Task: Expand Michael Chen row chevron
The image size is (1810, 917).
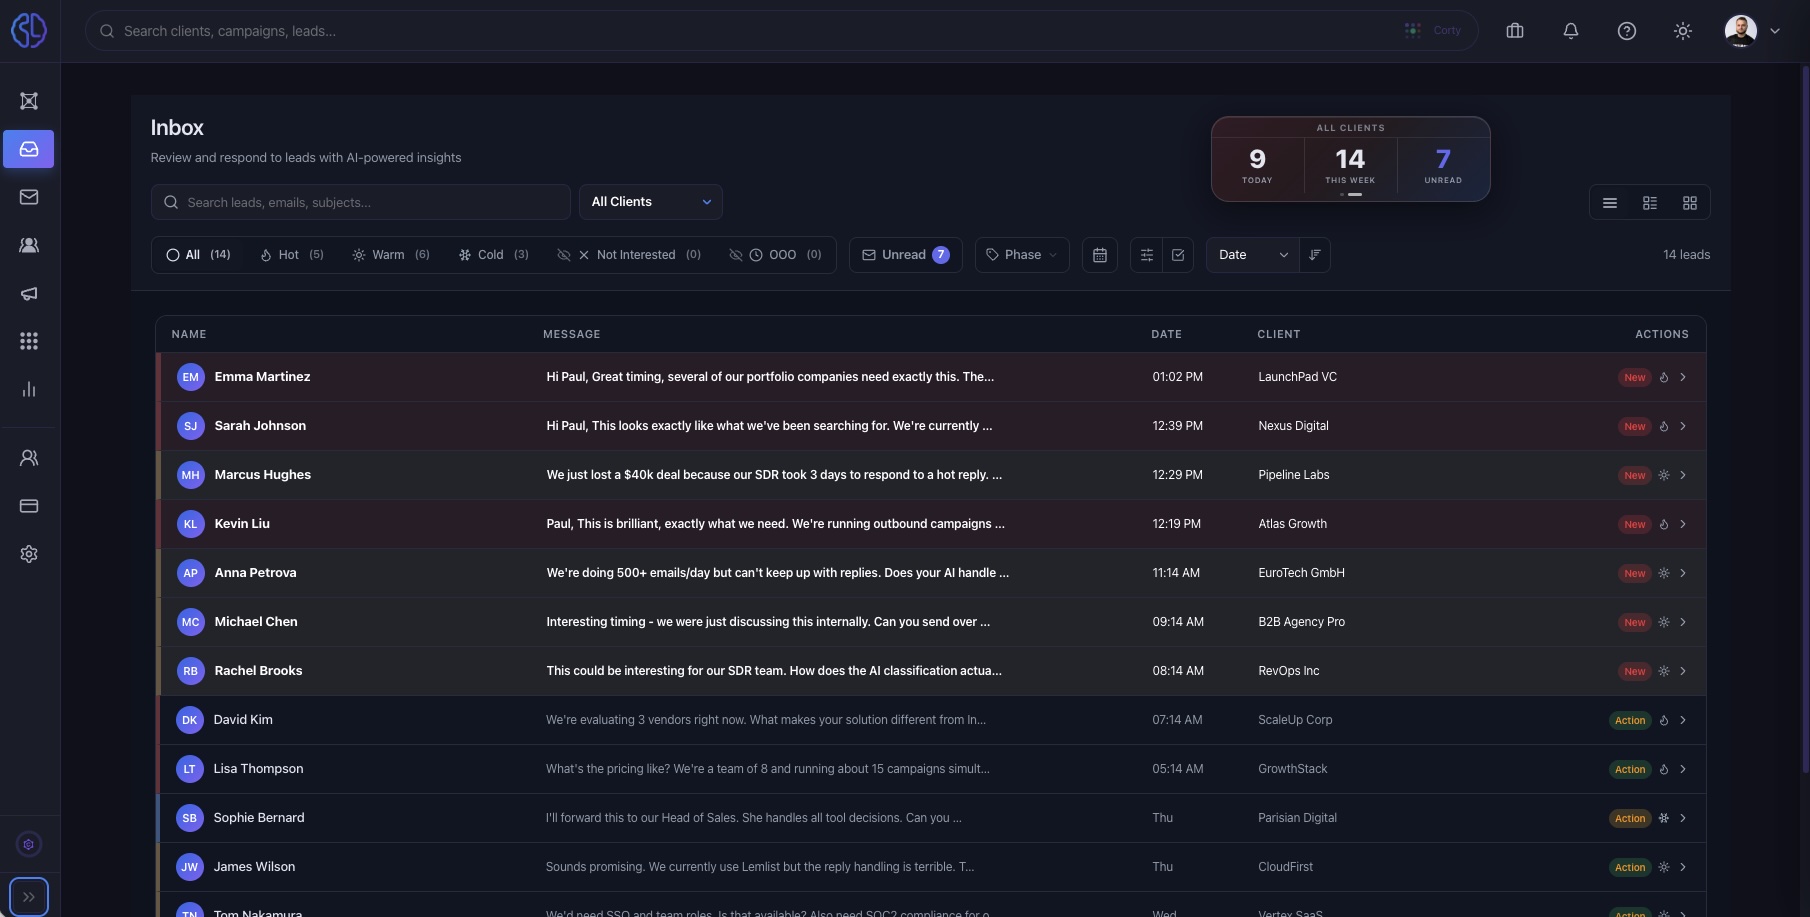Action: (1683, 622)
